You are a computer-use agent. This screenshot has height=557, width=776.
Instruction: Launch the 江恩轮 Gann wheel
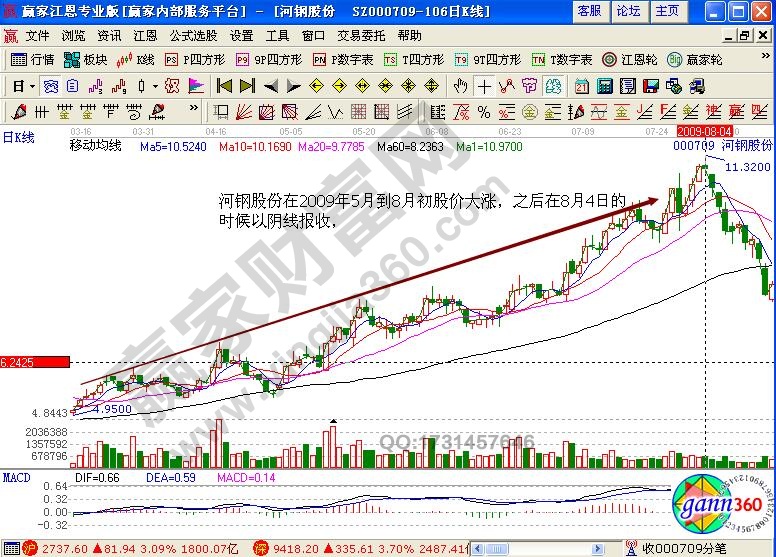point(630,60)
